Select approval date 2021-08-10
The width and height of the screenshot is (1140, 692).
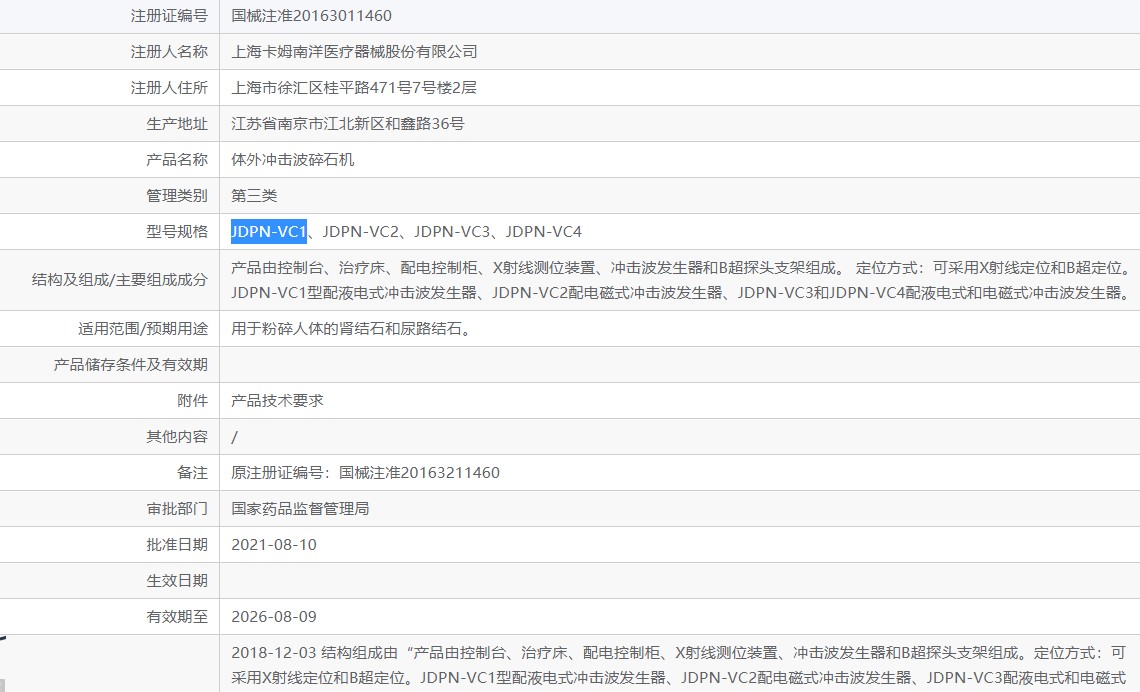[x=273, y=544]
